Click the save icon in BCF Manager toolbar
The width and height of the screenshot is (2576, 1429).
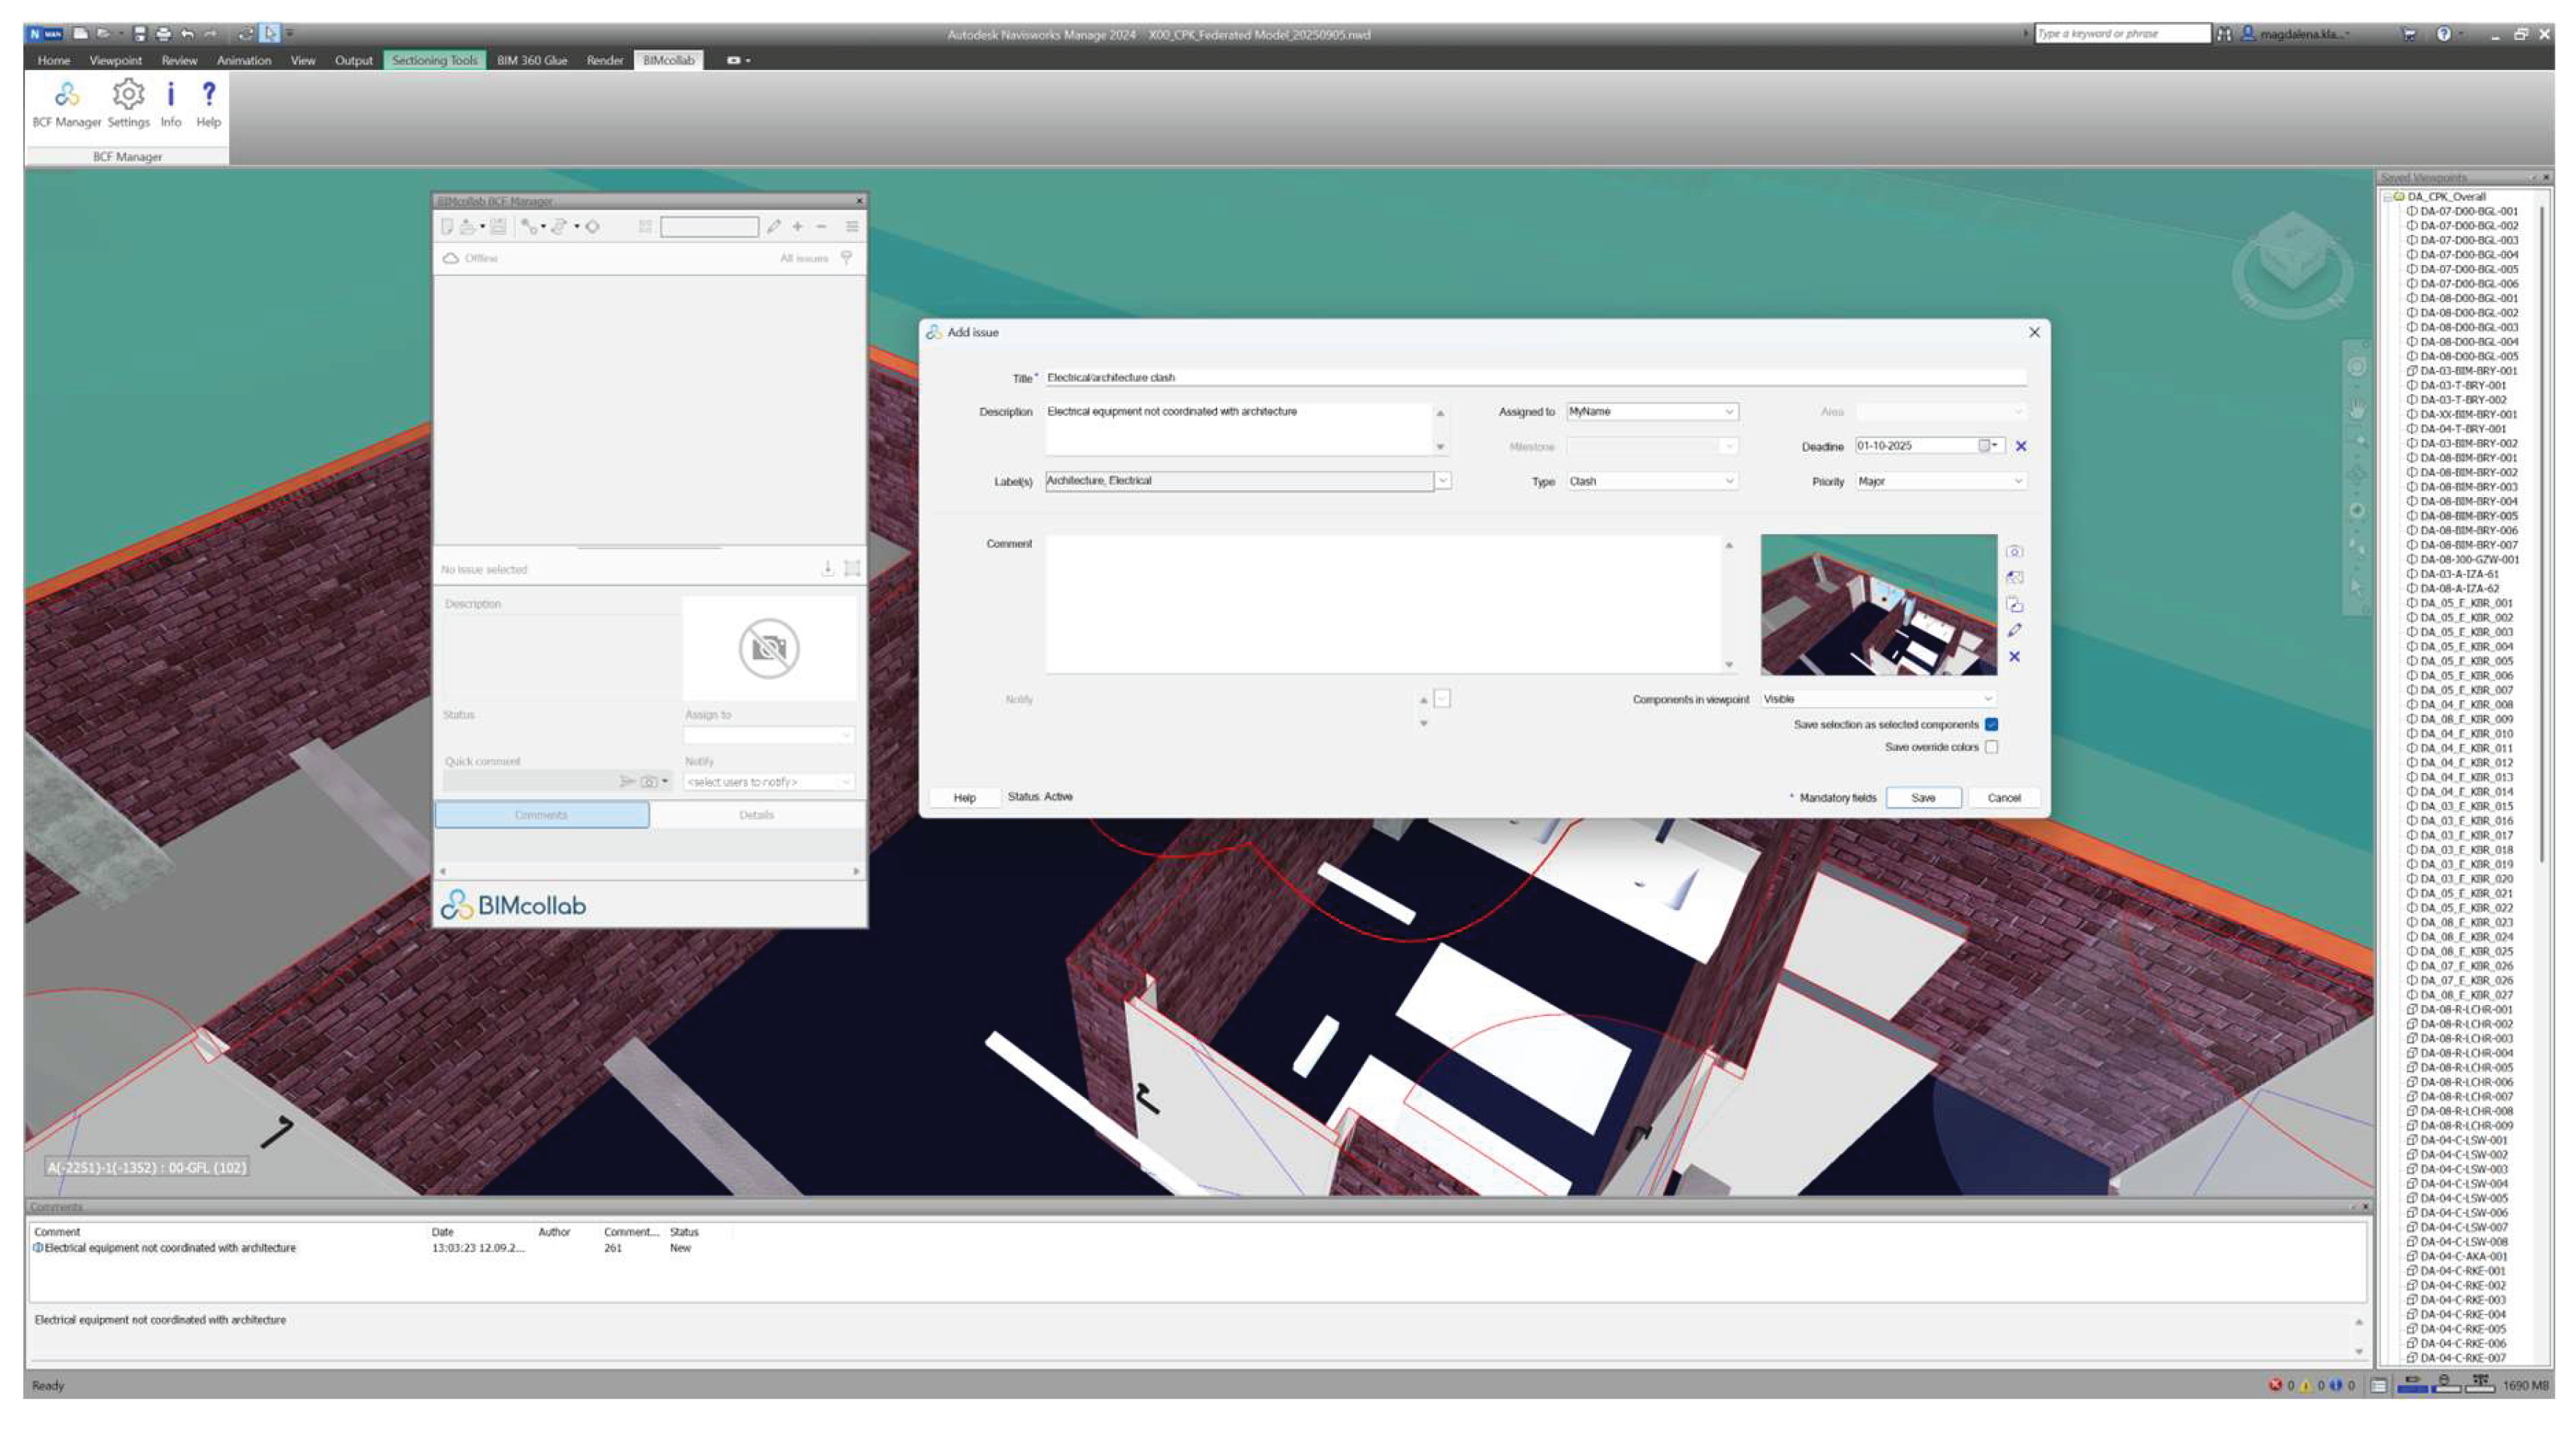tap(498, 227)
